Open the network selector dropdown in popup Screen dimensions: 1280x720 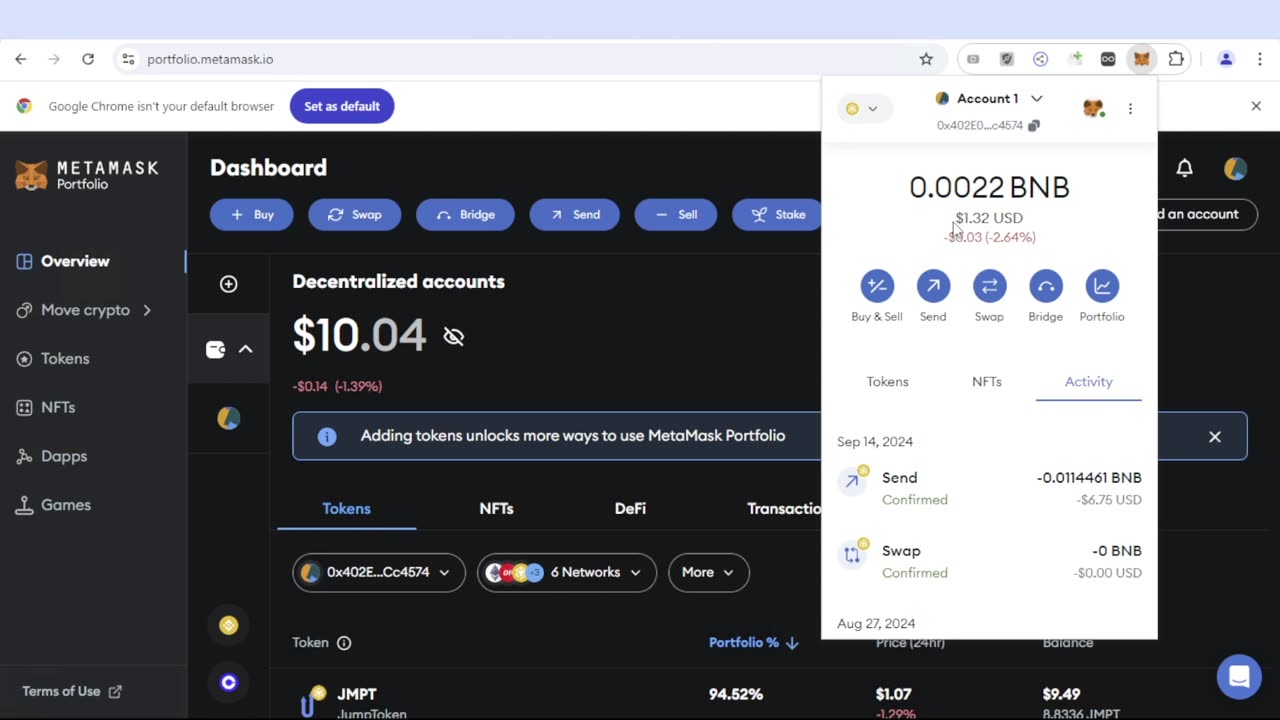[863, 108]
